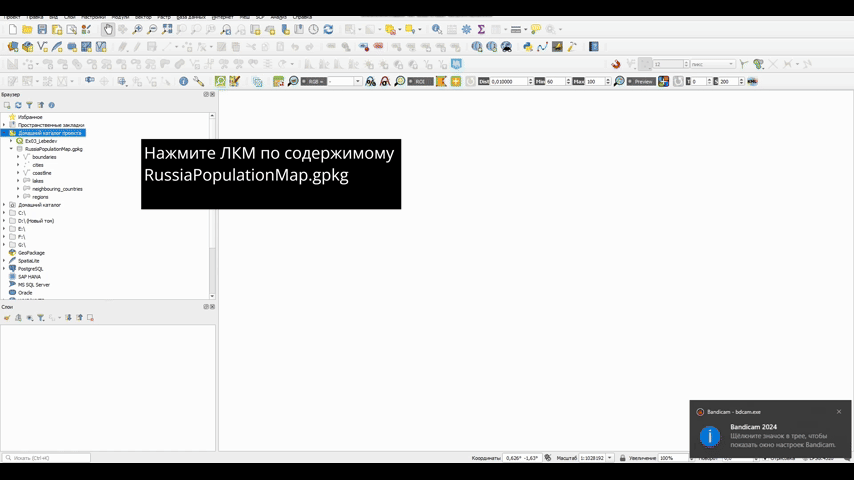This screenshot has height=480, width=854.
Task: Click the Bandicam 2024 notification text
Action: pos(754,427)
